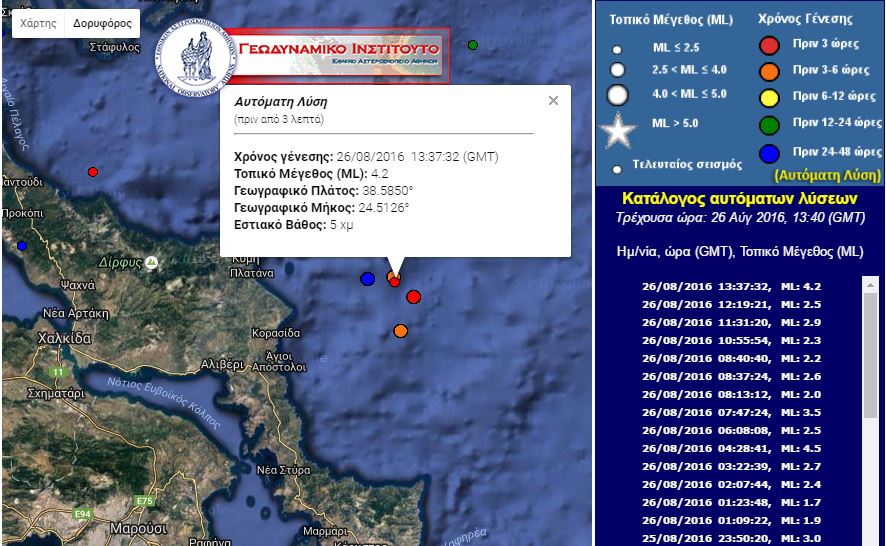
Task: Select catalog entry 02:07:44 ML 2.4
Action: (x=731, y=484)
